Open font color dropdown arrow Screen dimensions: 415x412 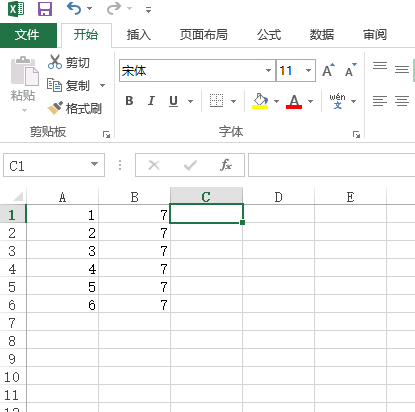[x=310, y=101]
